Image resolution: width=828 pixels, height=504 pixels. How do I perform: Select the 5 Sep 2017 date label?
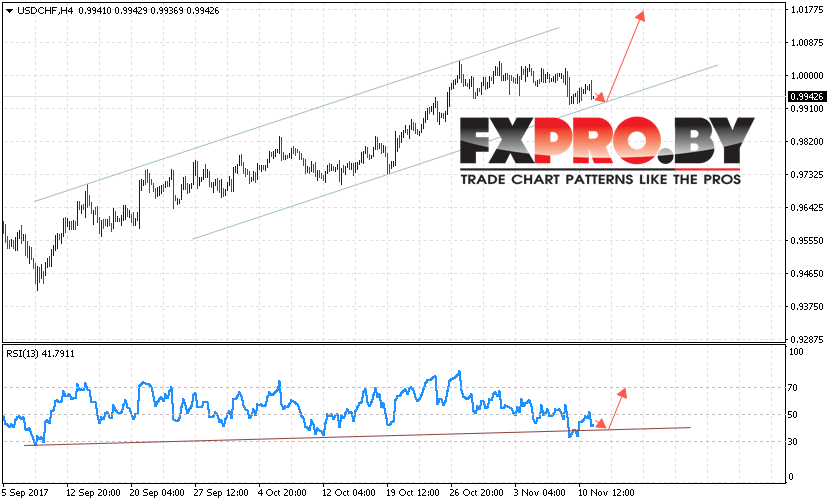pos(25,493)
